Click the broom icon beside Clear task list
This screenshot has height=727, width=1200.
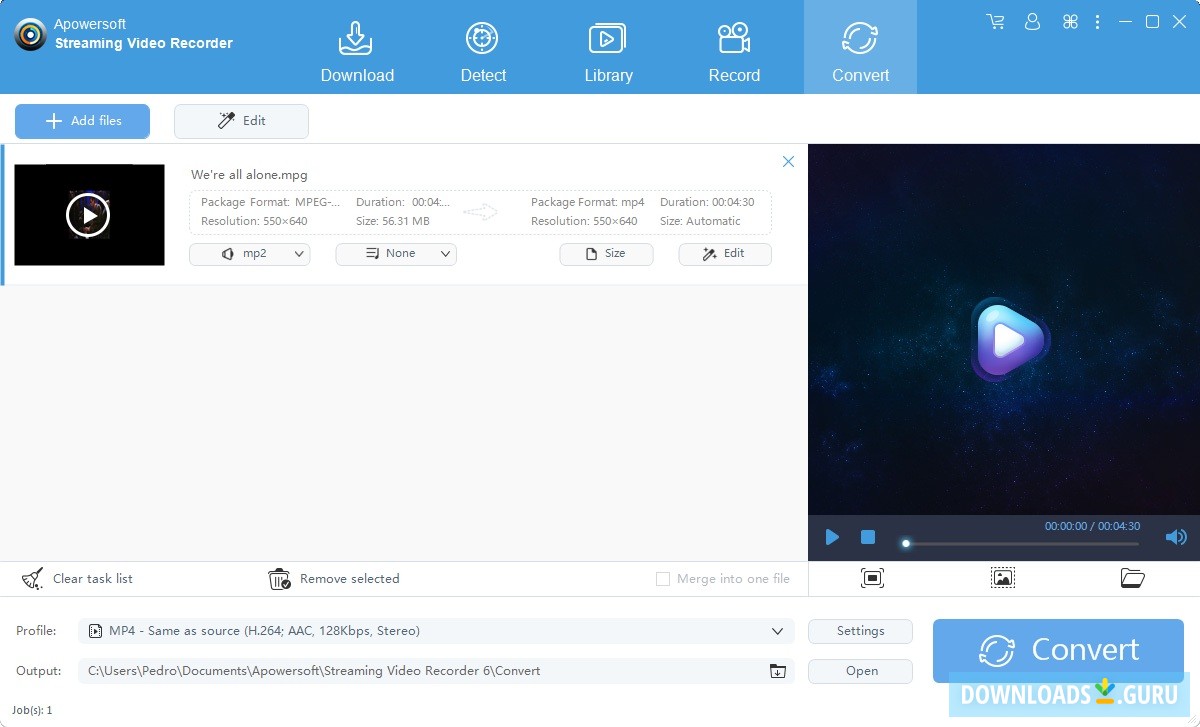tap(33, 578)
